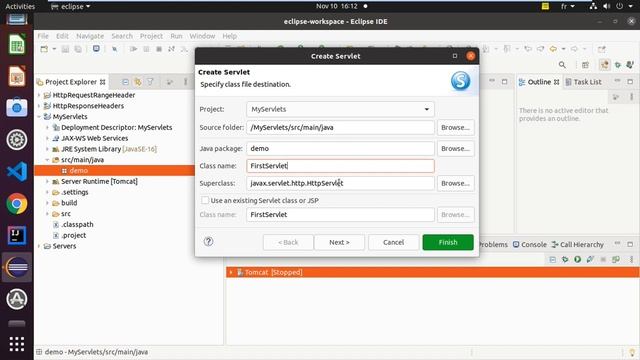Expand the Tomcat [Stopped] server entry
Image resolution: width=640 pixels, height=360 pixels.
[231, 272]
